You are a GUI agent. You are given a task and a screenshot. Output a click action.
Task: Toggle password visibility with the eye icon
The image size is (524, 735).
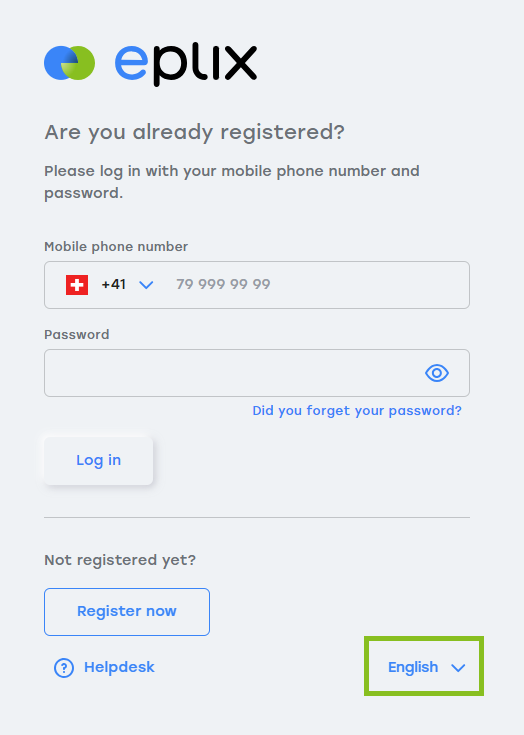437,373
